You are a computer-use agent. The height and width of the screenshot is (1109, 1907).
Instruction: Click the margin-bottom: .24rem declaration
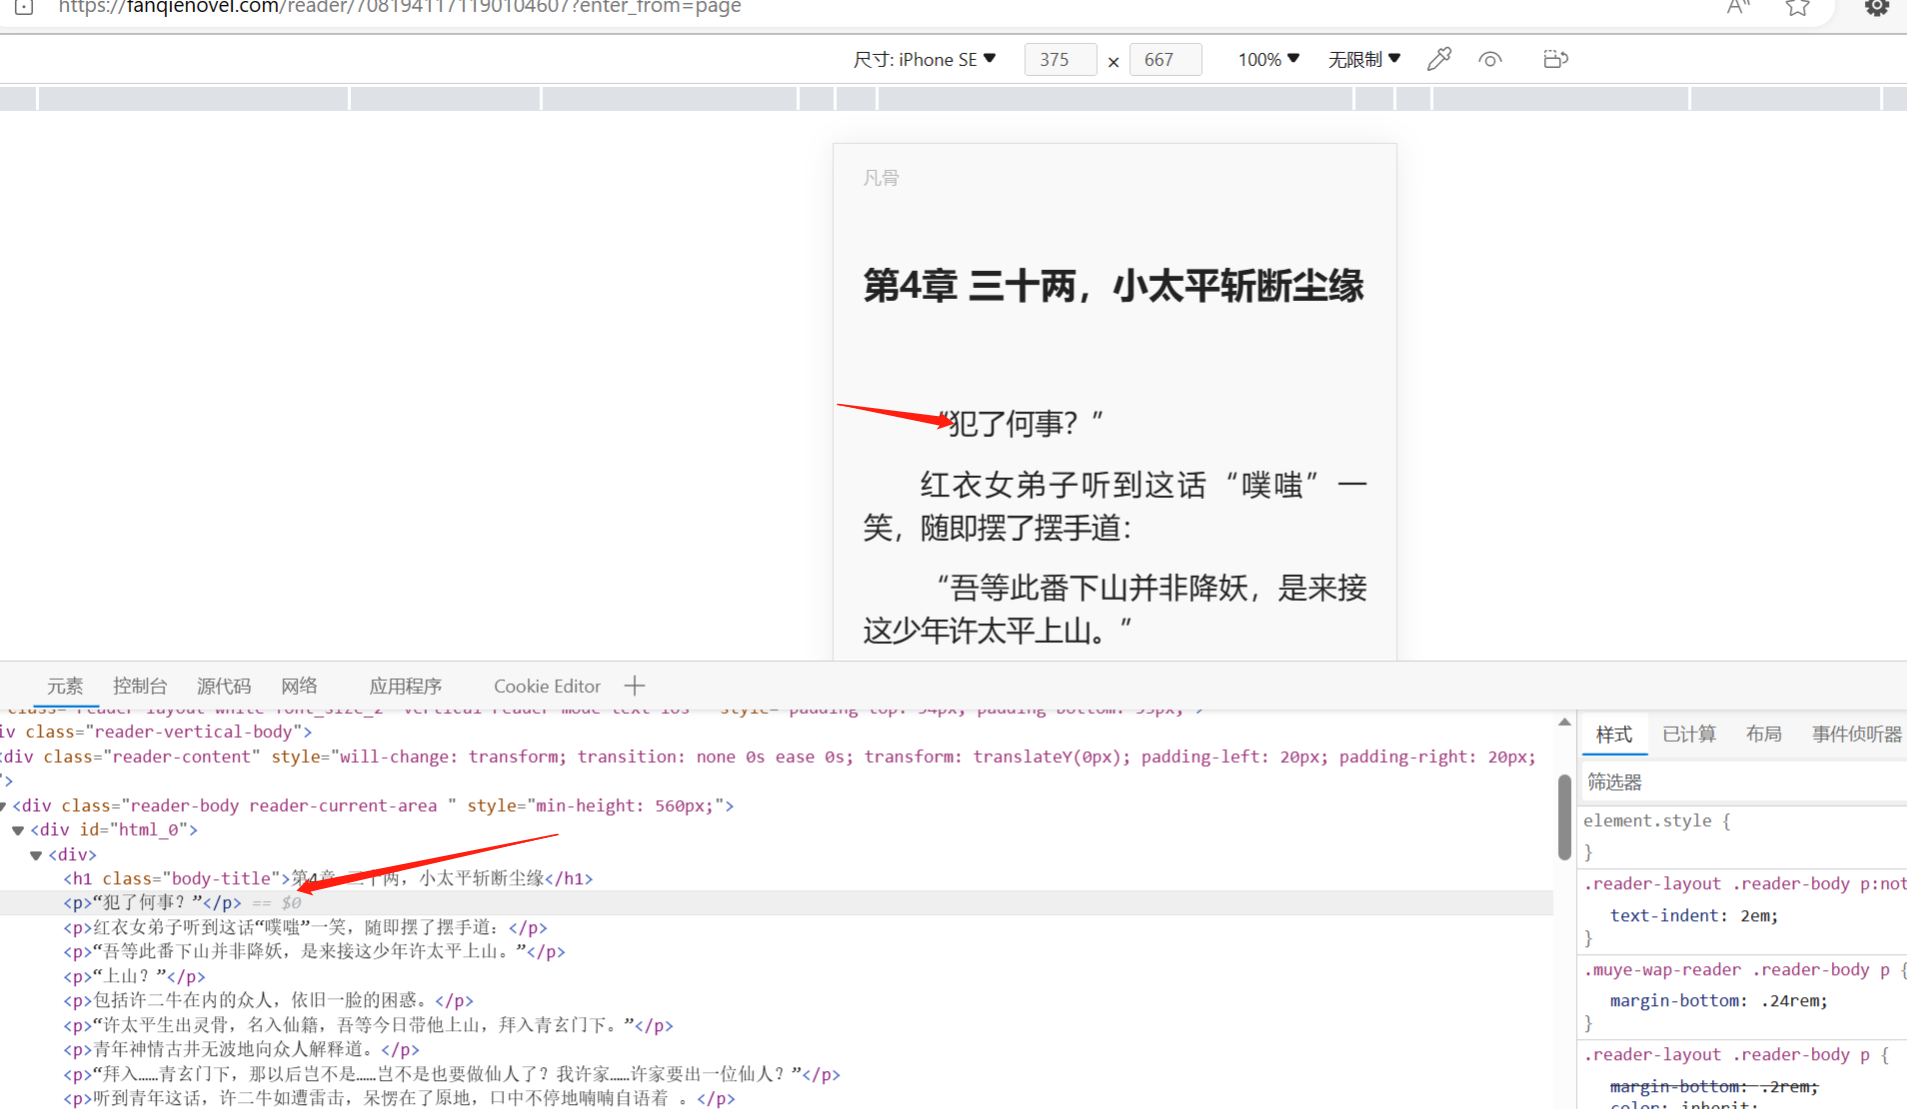tap(1719, 1001)
